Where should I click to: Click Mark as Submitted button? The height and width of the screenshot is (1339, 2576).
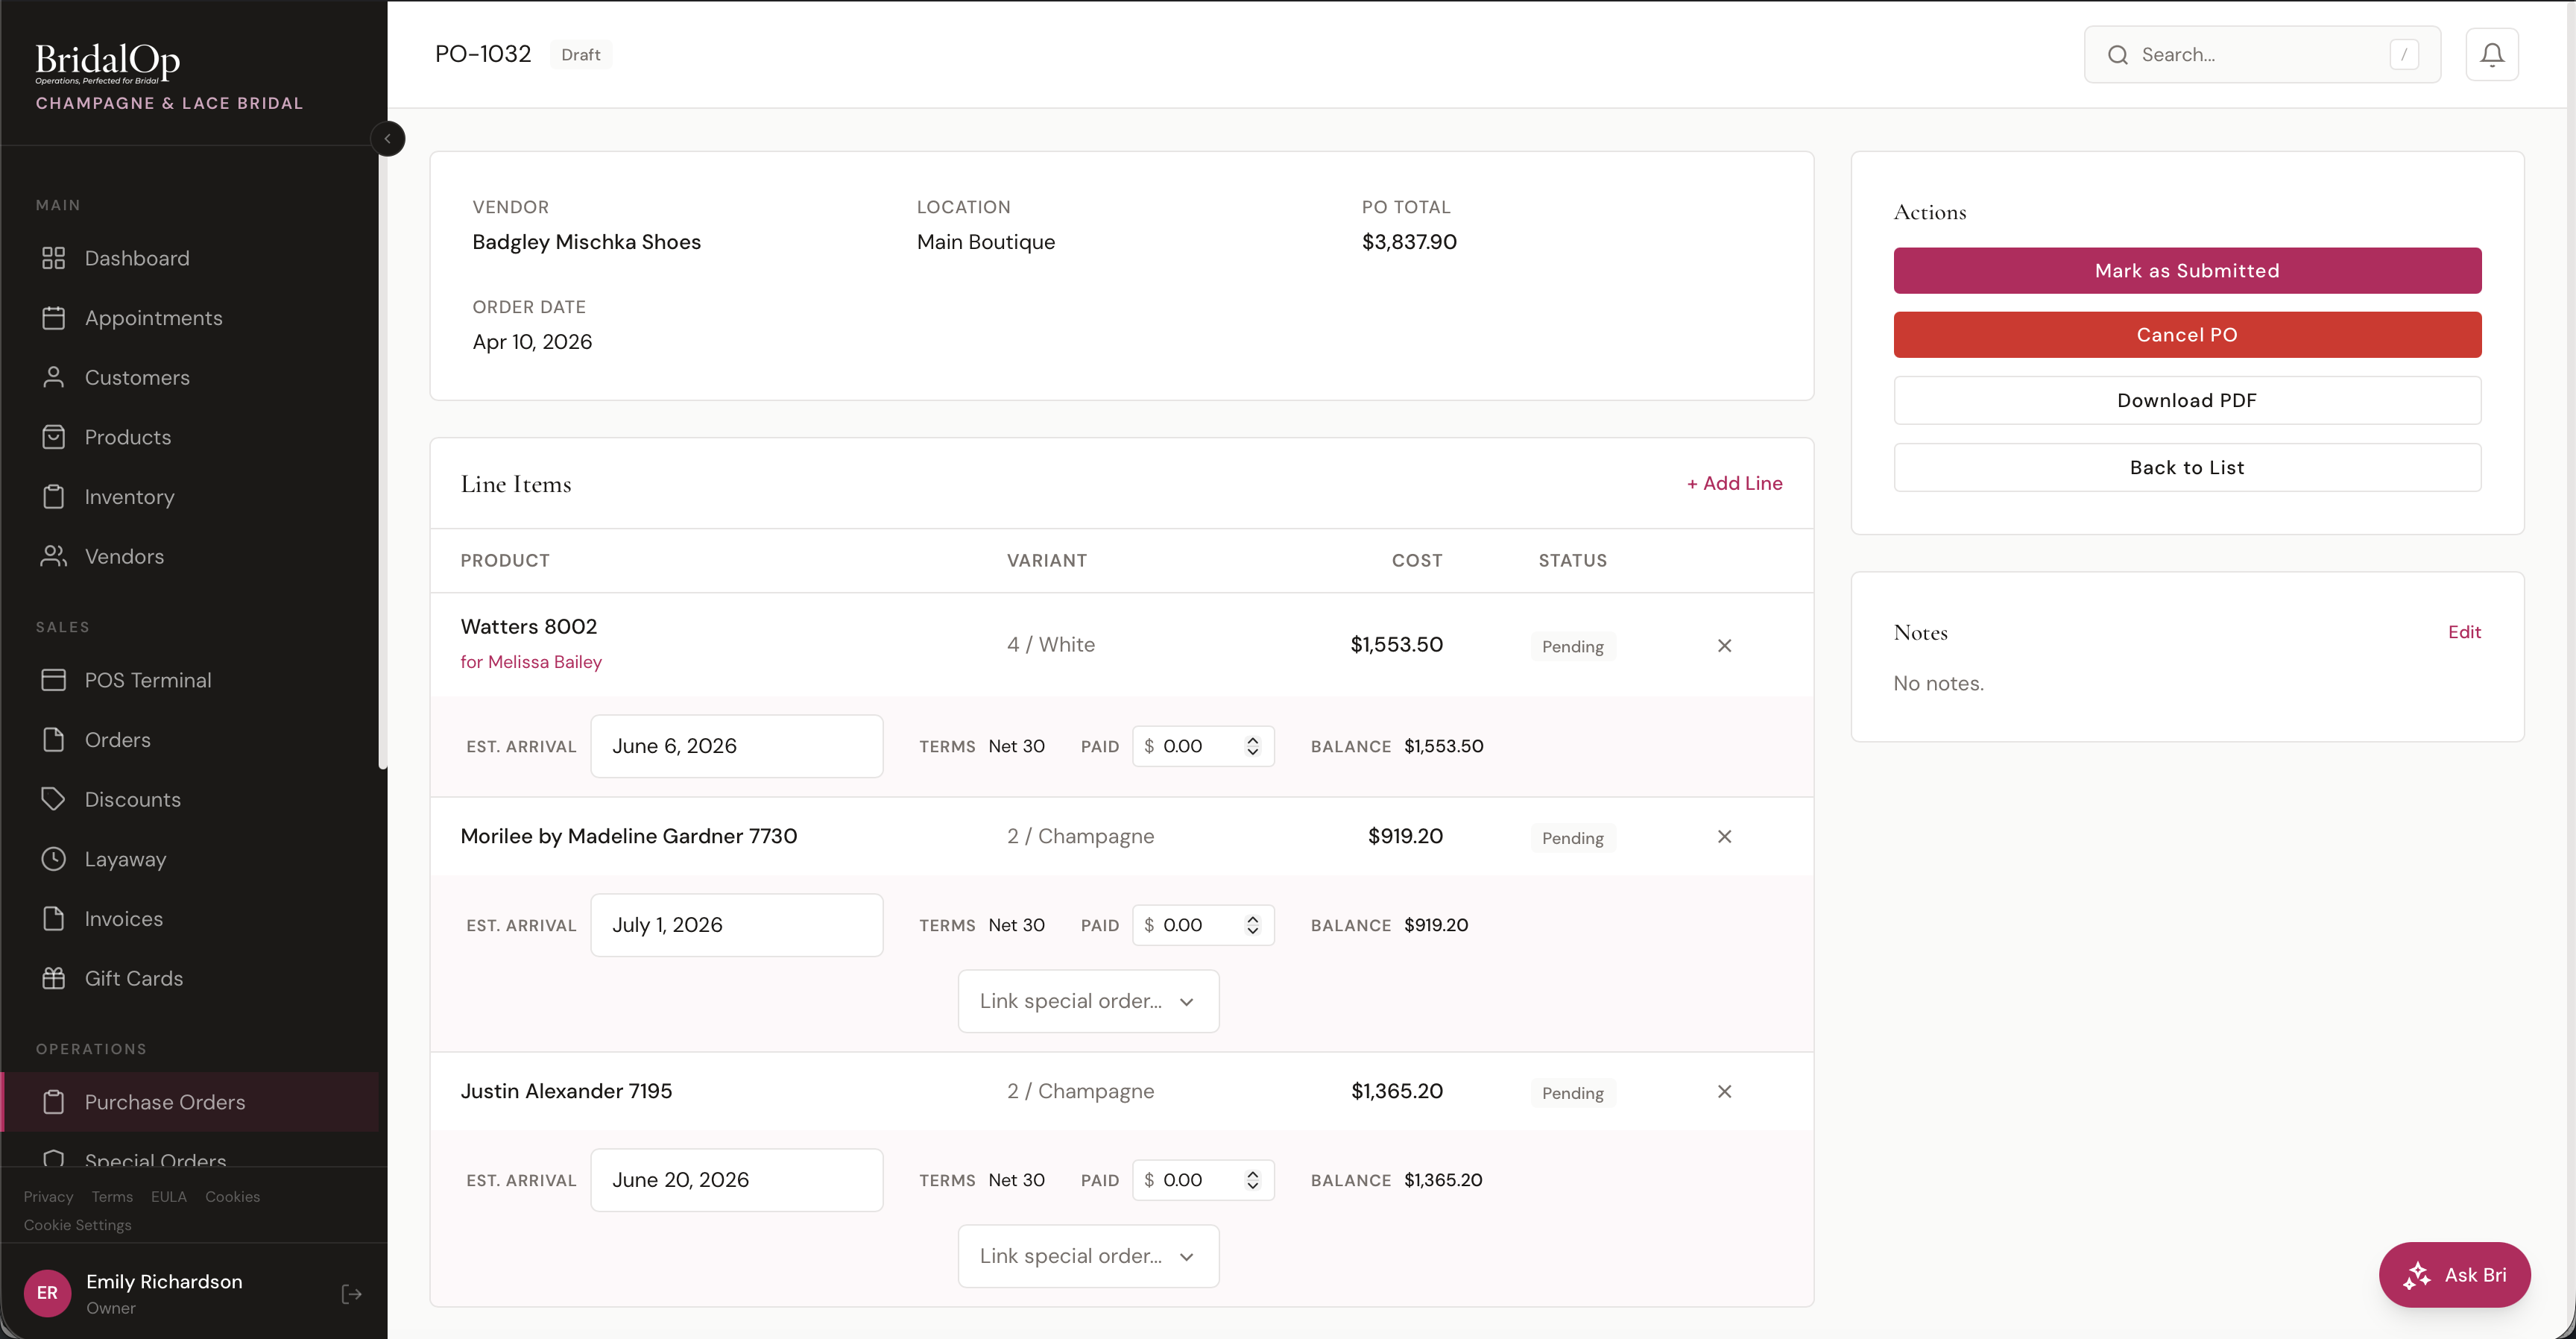(x=2187, y=271)
